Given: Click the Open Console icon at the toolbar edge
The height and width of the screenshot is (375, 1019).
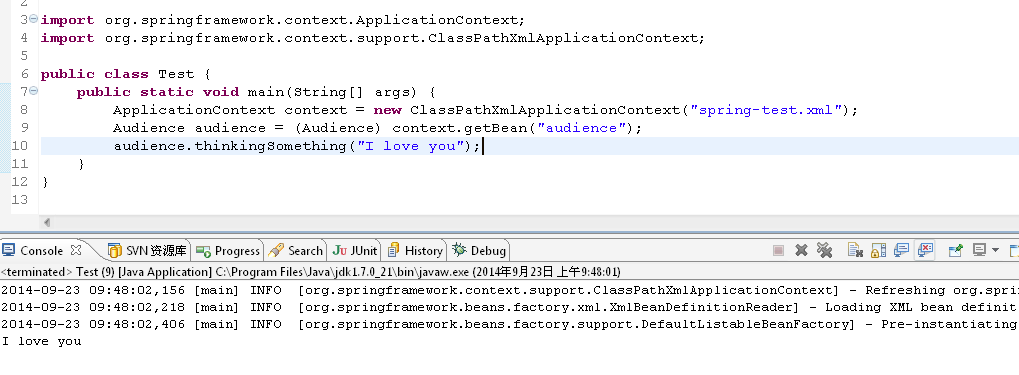Looking at the screenshot, I should 1014,250.
